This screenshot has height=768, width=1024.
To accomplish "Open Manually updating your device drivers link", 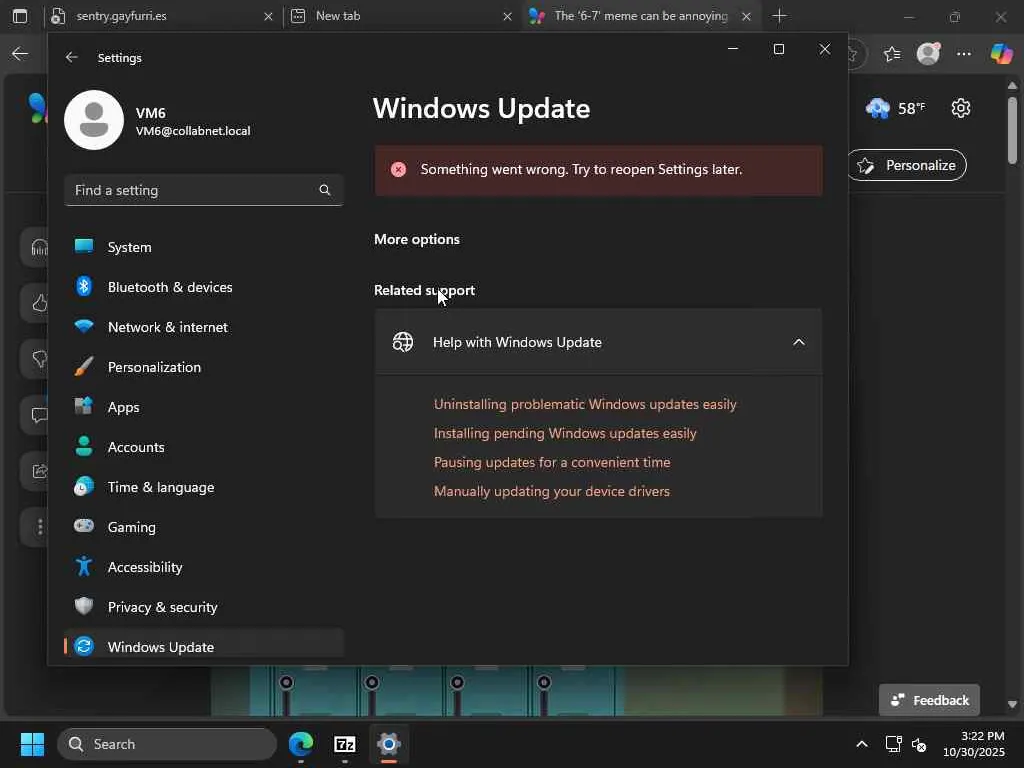I will pos(552,490).
